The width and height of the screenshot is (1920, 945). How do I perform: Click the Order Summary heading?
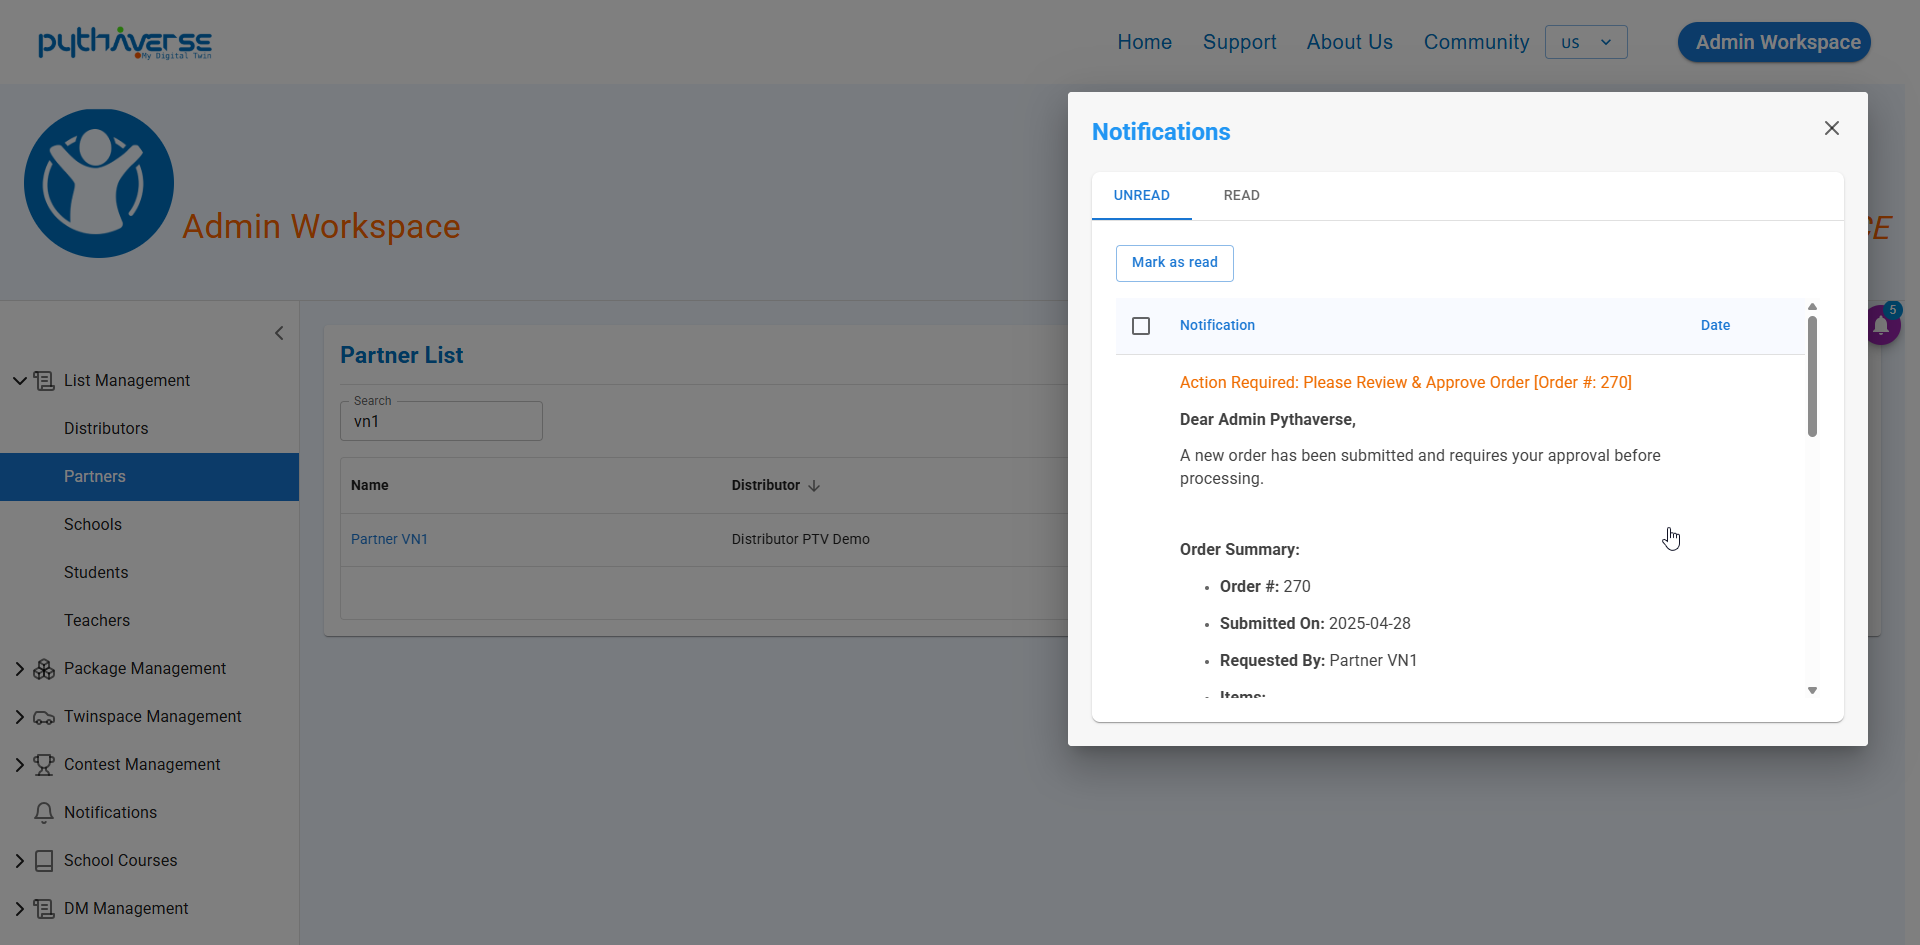point(1240,550)
